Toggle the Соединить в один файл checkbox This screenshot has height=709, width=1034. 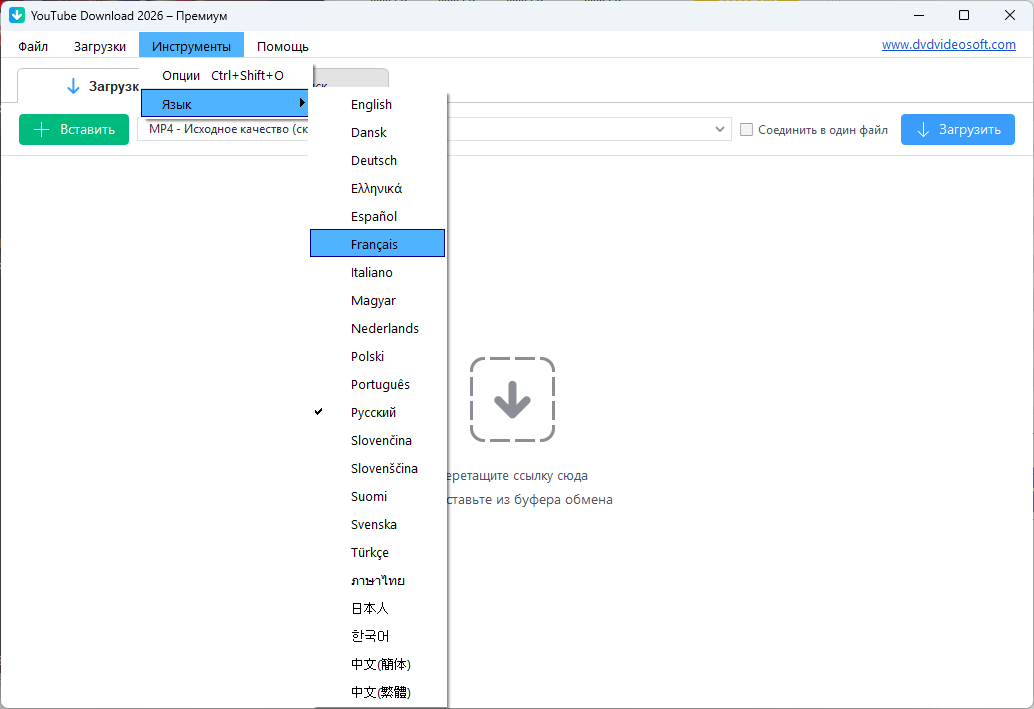[x=746, y=130]
